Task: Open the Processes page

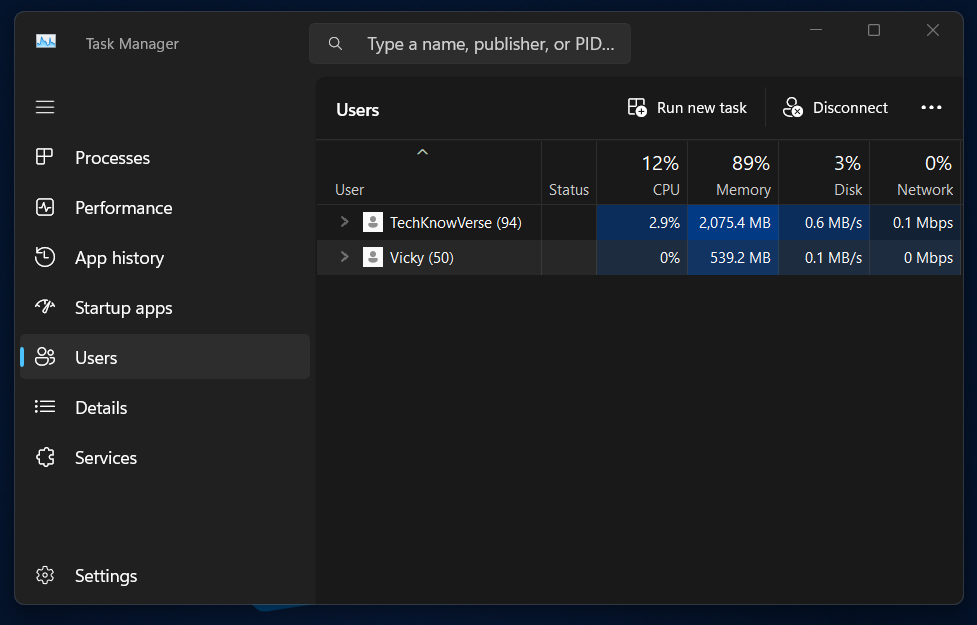Action: pyautogui.click(x=112, y=158)
